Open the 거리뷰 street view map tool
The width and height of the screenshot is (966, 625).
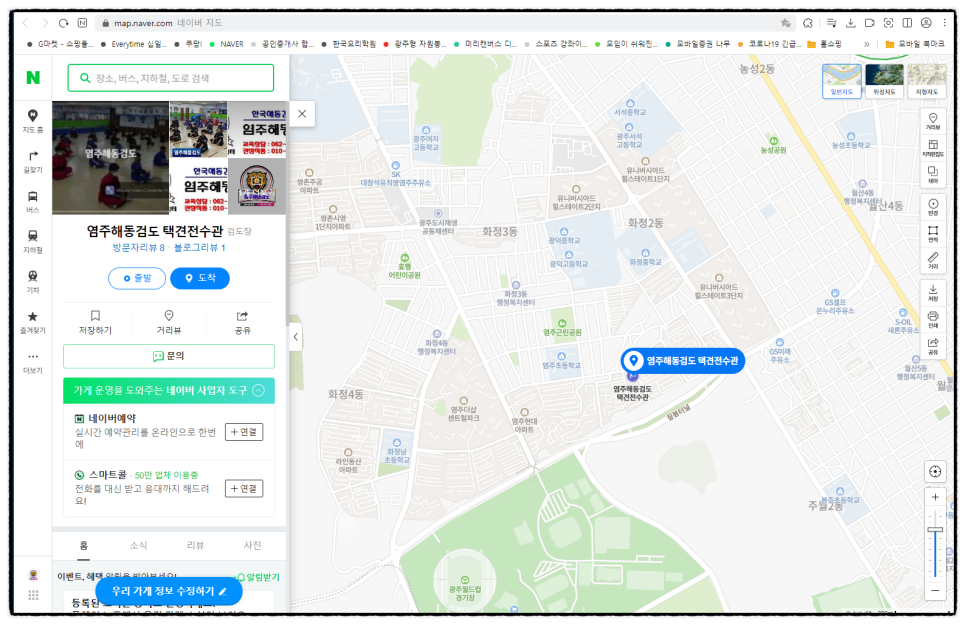pos(933,121)
